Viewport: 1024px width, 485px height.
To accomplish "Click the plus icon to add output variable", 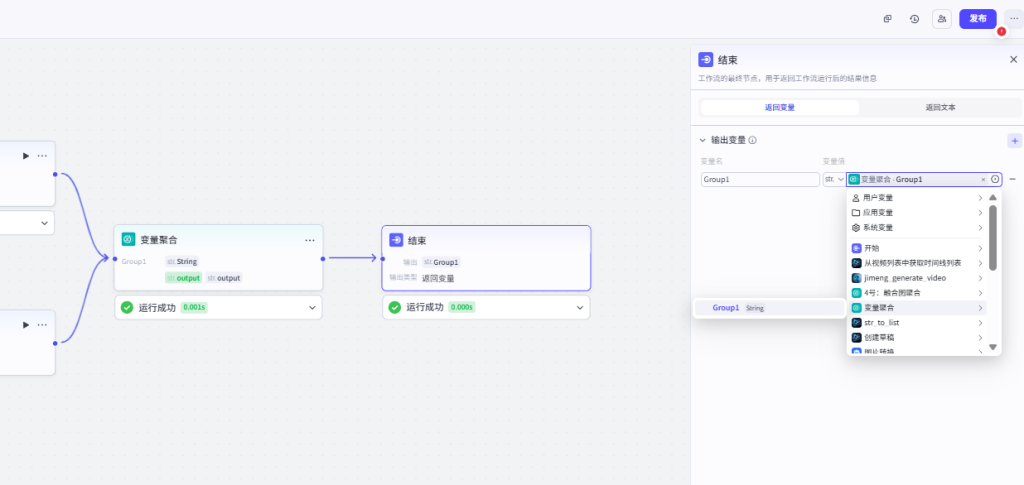I will 1014,141.
